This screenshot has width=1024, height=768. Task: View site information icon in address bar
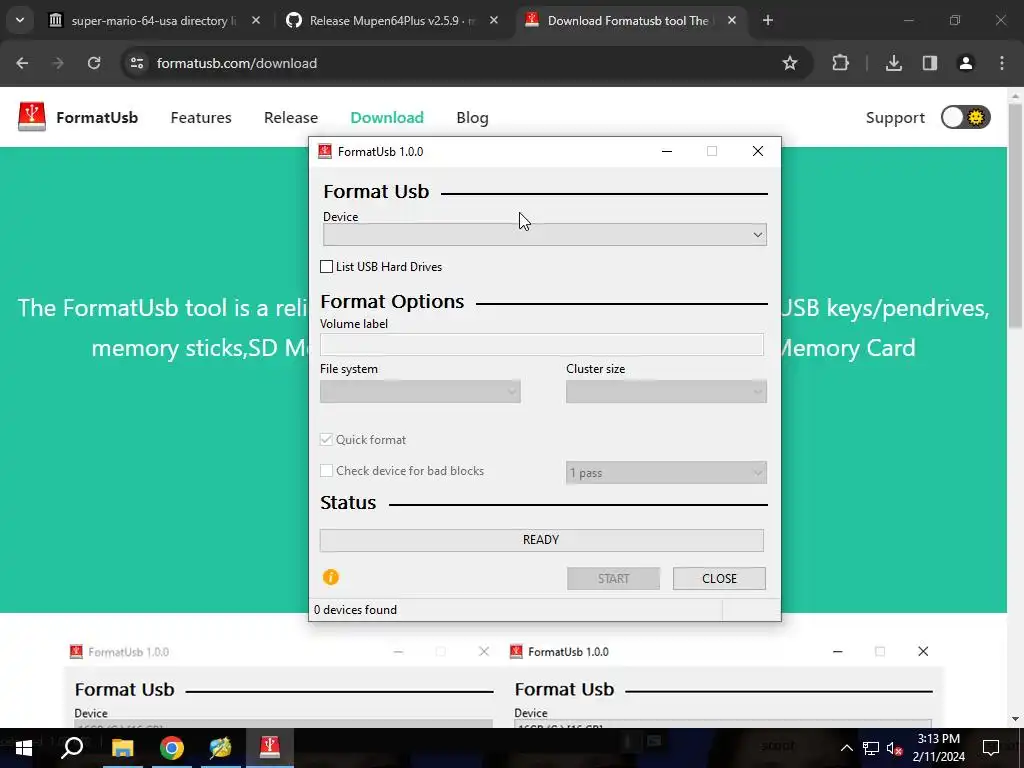pyautogui.click(x=136, y=63)
